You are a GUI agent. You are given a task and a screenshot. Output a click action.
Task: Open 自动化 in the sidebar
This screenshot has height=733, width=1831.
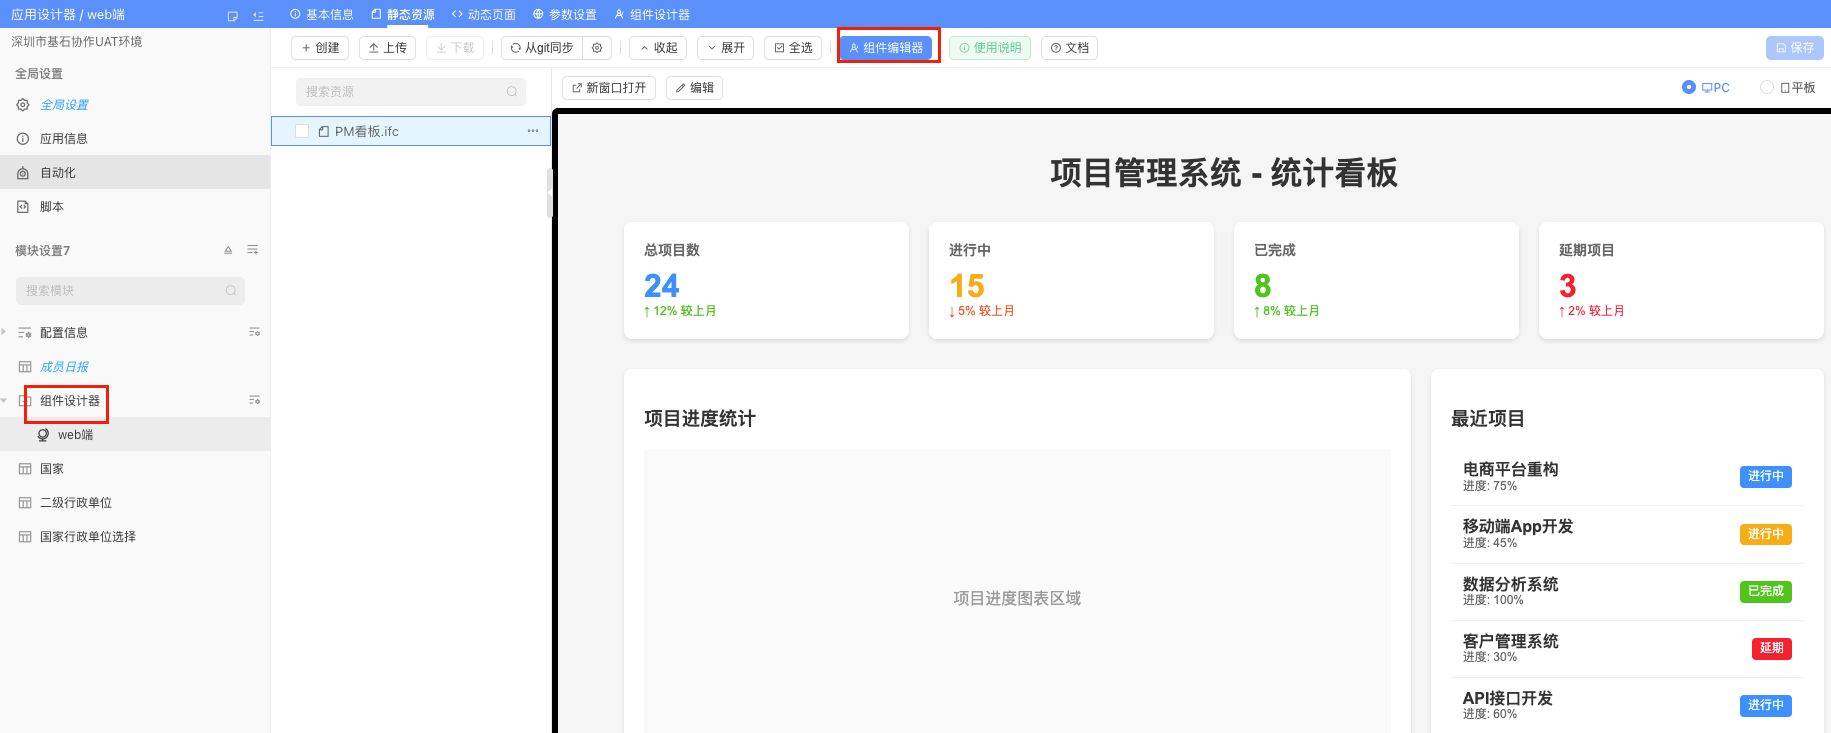(x=135, y=173)
